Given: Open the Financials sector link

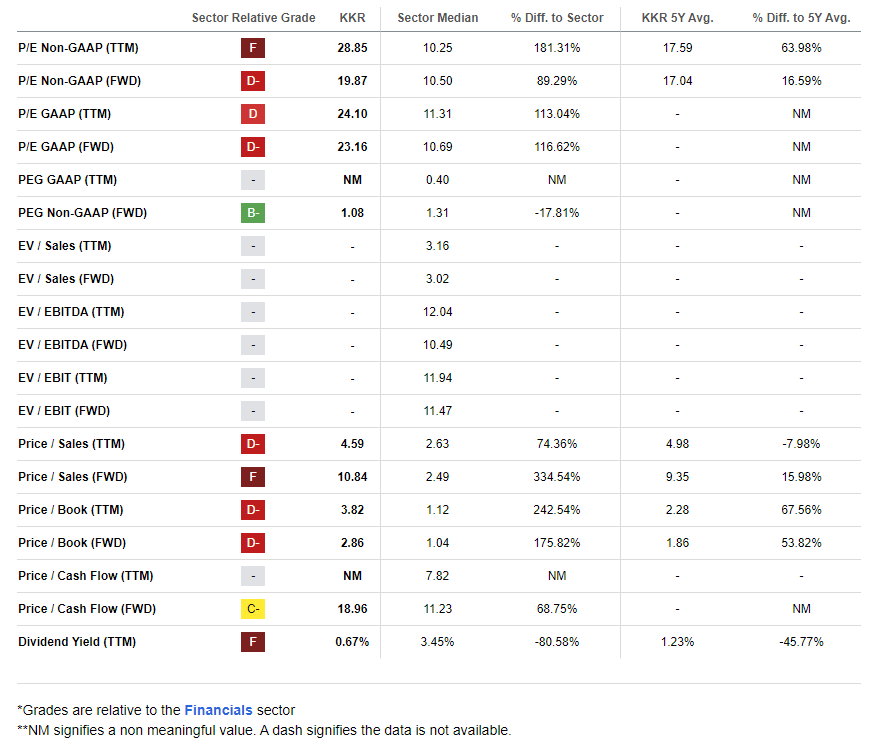Looking at the screenshot, I should (218, 711).
